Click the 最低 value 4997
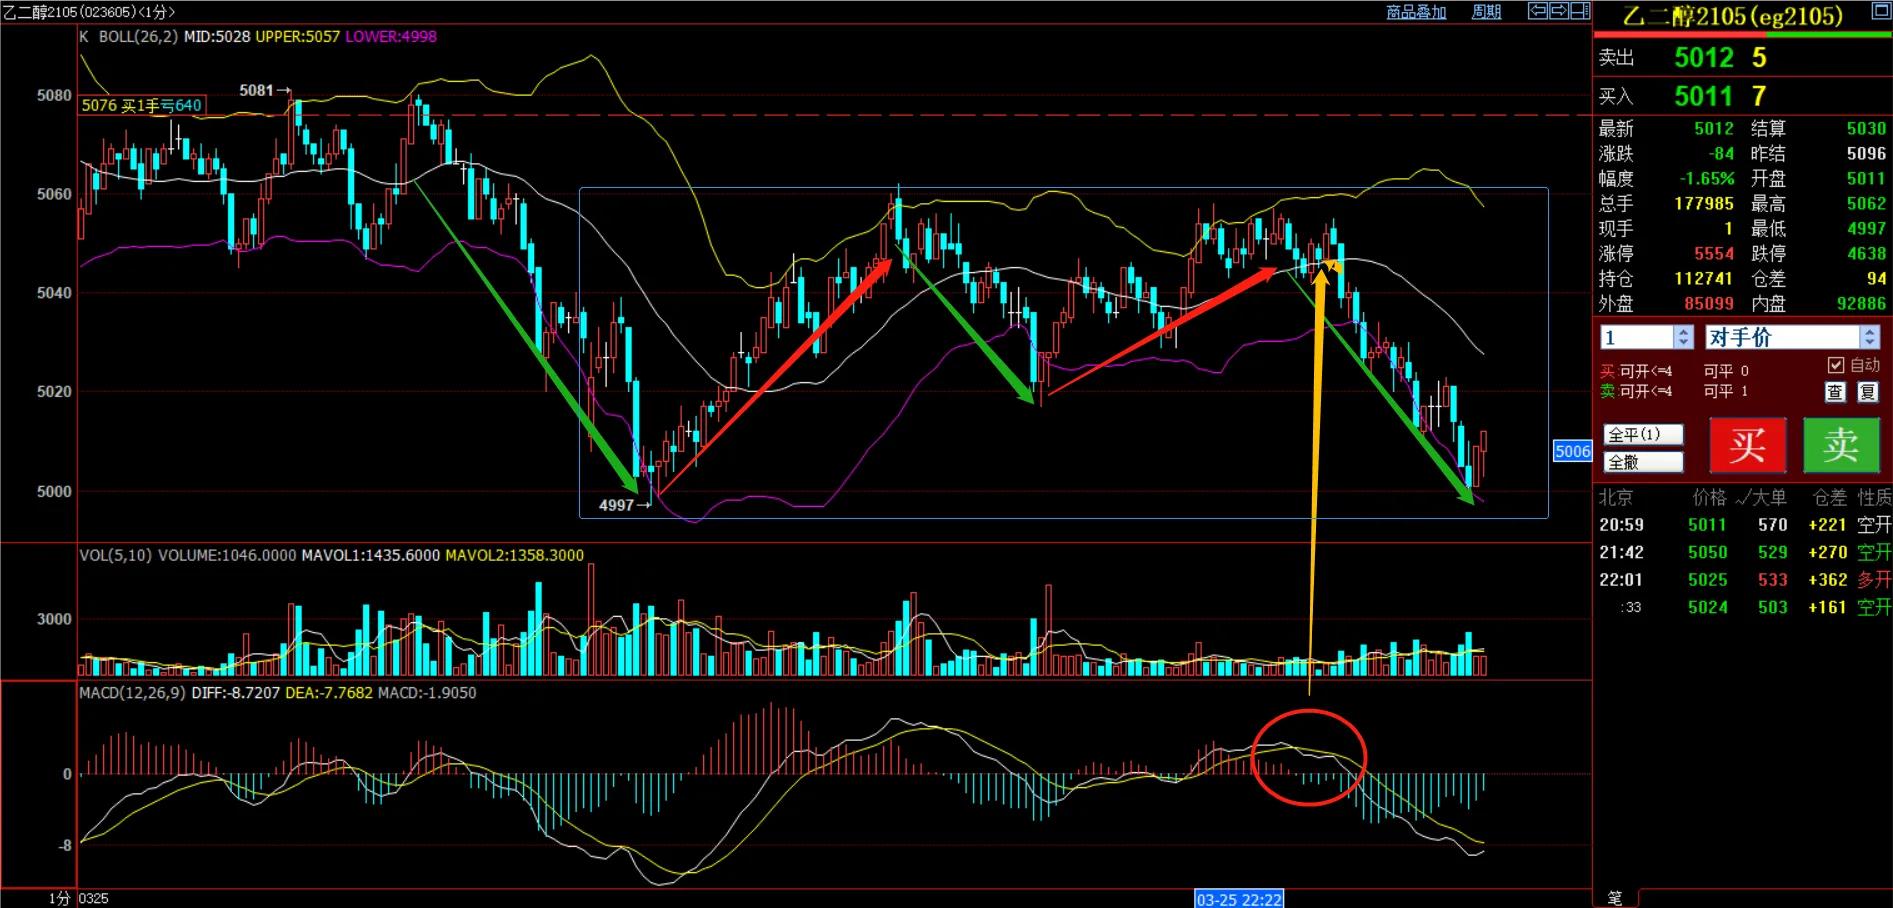1893x908 pixels. coord(1866,229)
